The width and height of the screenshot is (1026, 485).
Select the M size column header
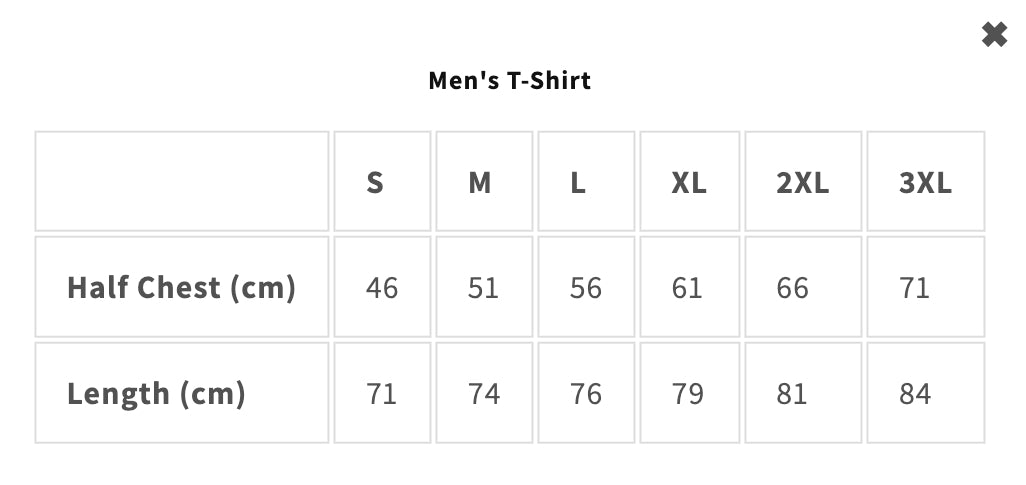click(x=480, y=183)
